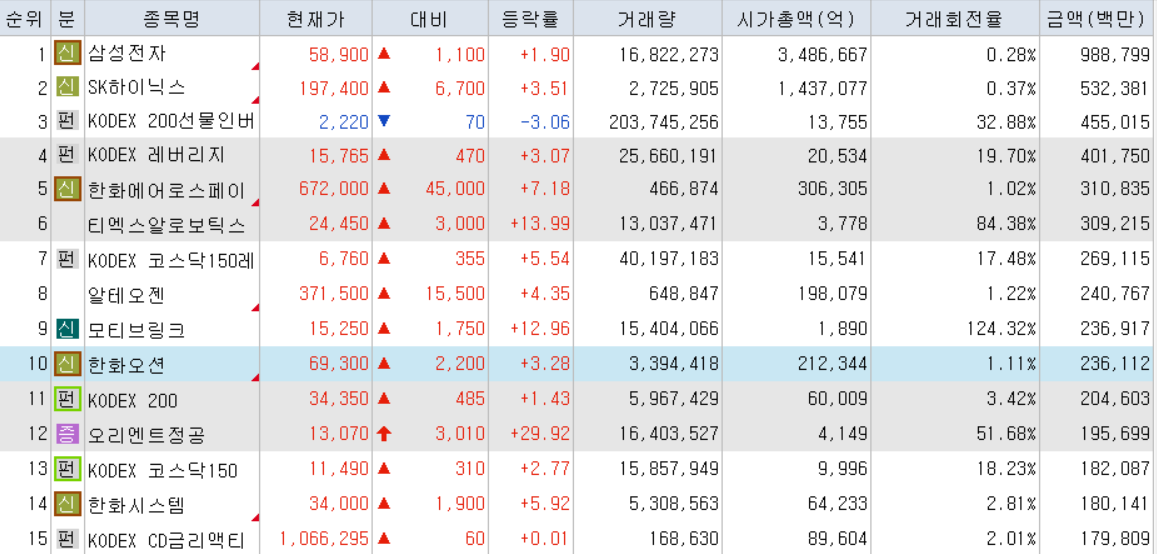The image size is (1157, 554).
Task: Select the 티엠스알로보틱스 stock name
Action: coord(166,225)
